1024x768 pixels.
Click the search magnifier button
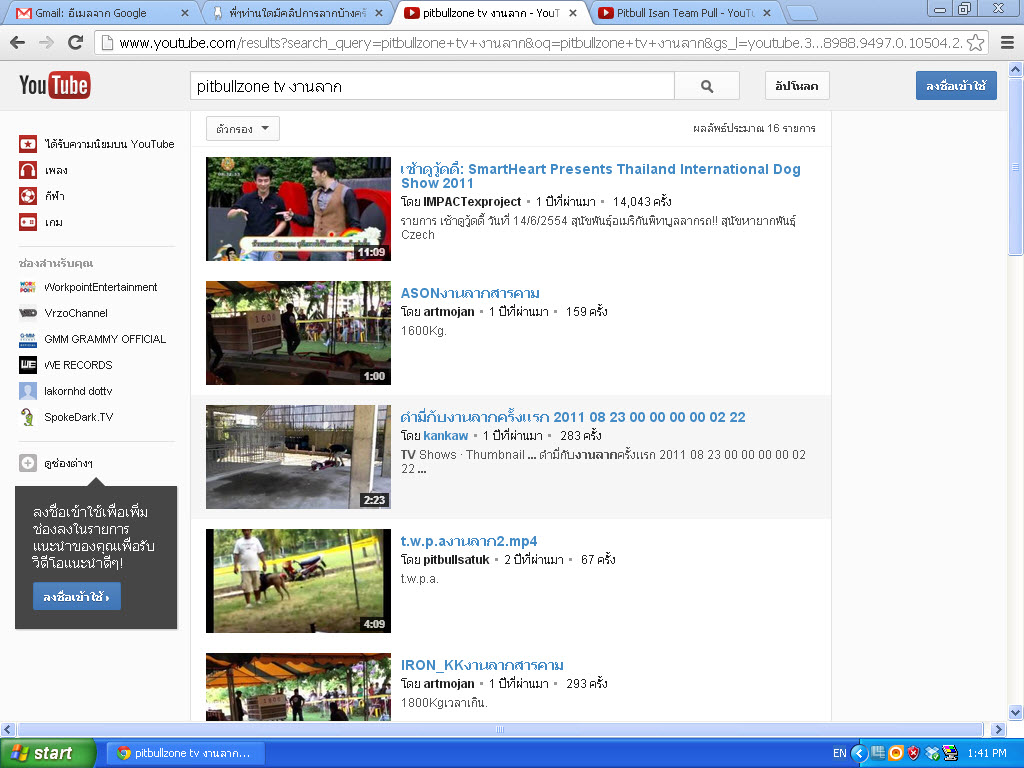click(x=707, y=86)
